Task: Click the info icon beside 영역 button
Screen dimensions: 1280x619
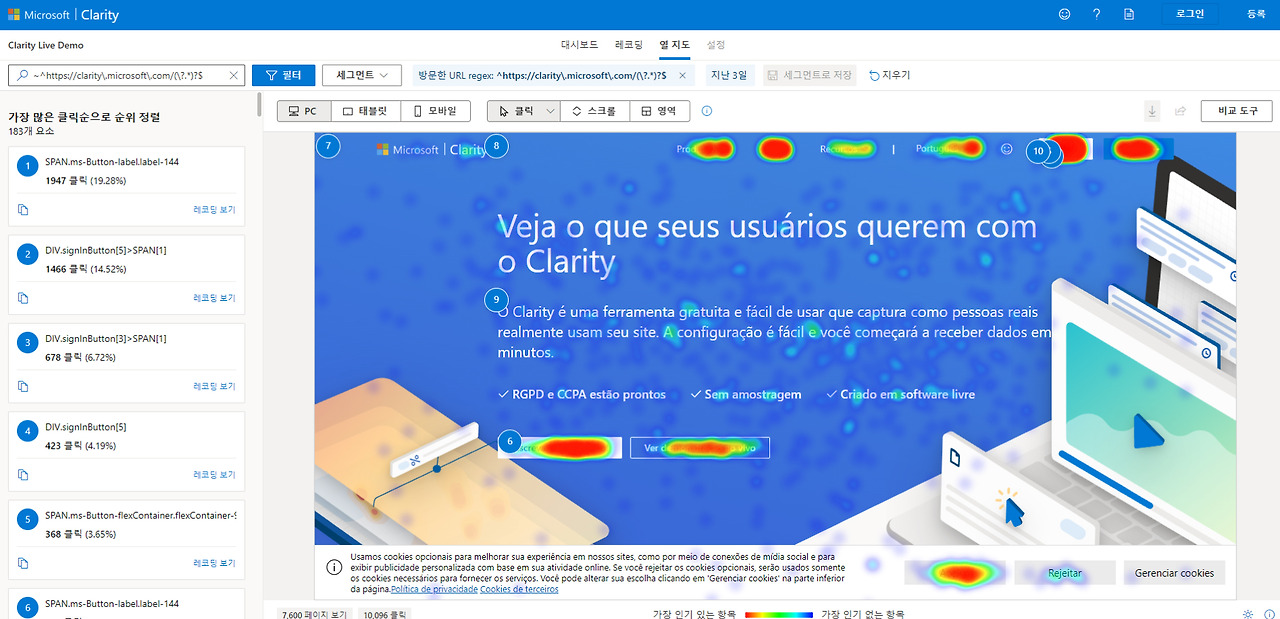Action: 707,111
